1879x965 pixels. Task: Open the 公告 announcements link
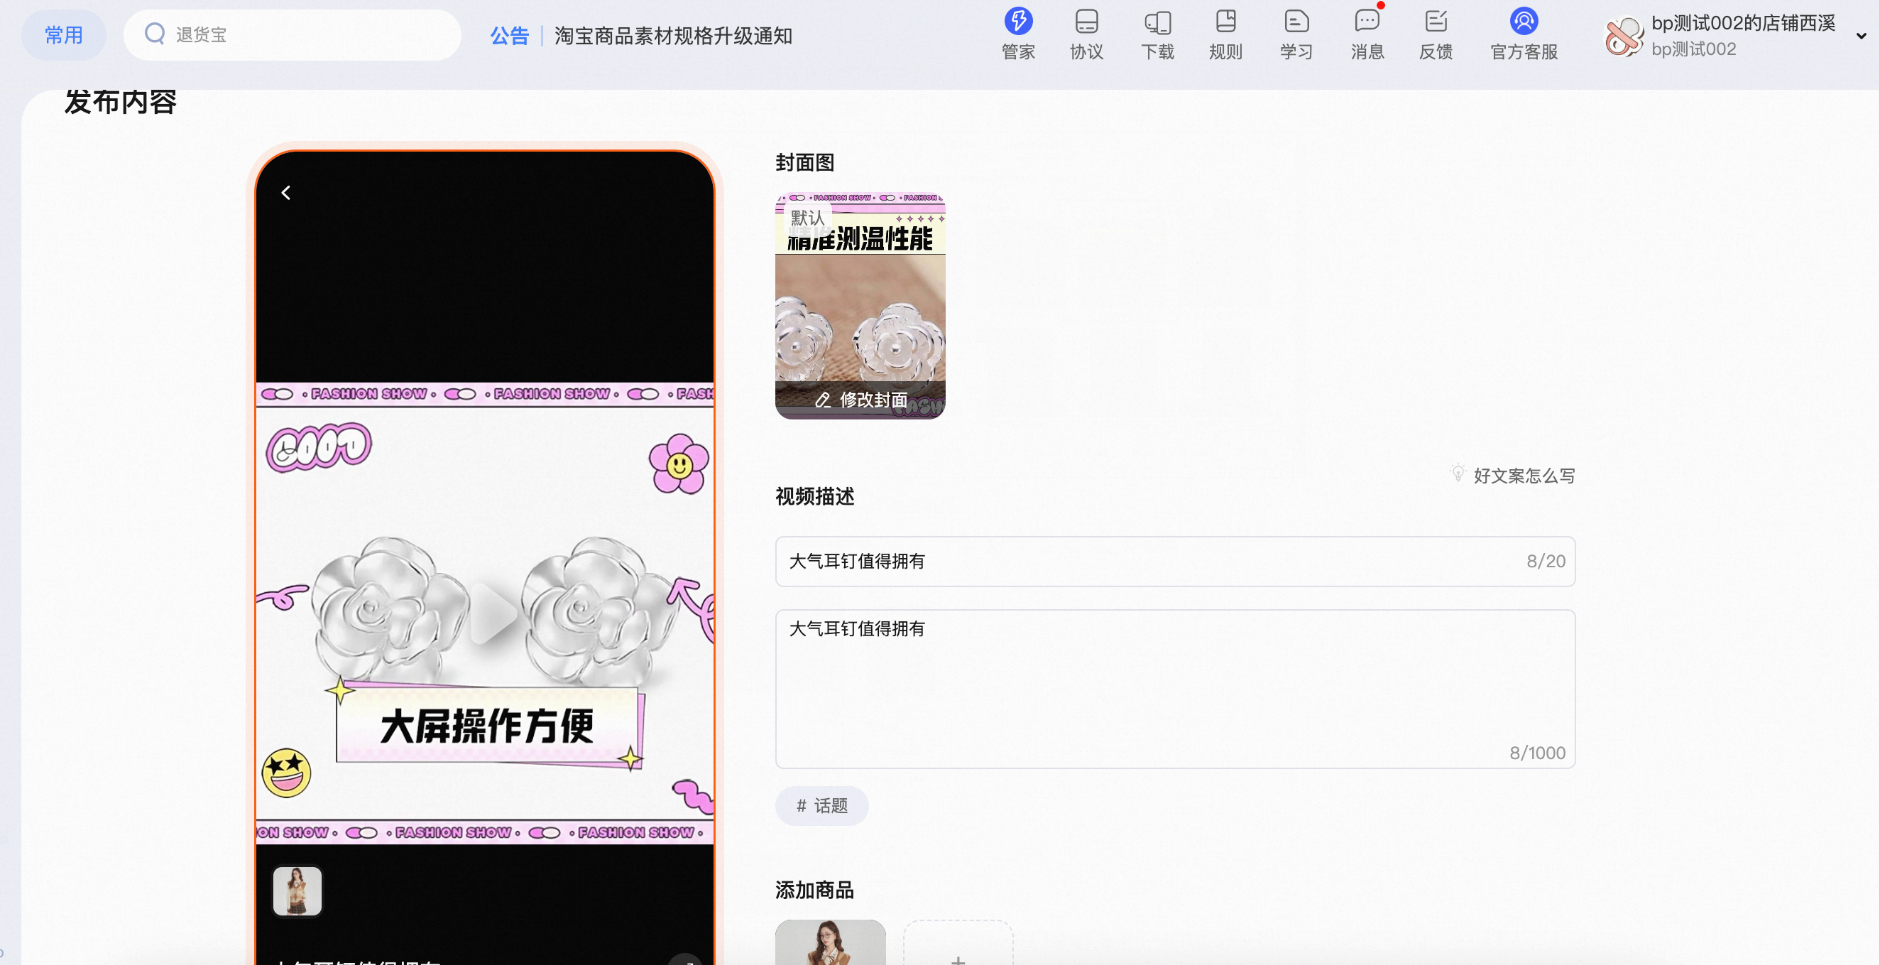point(509,36)
